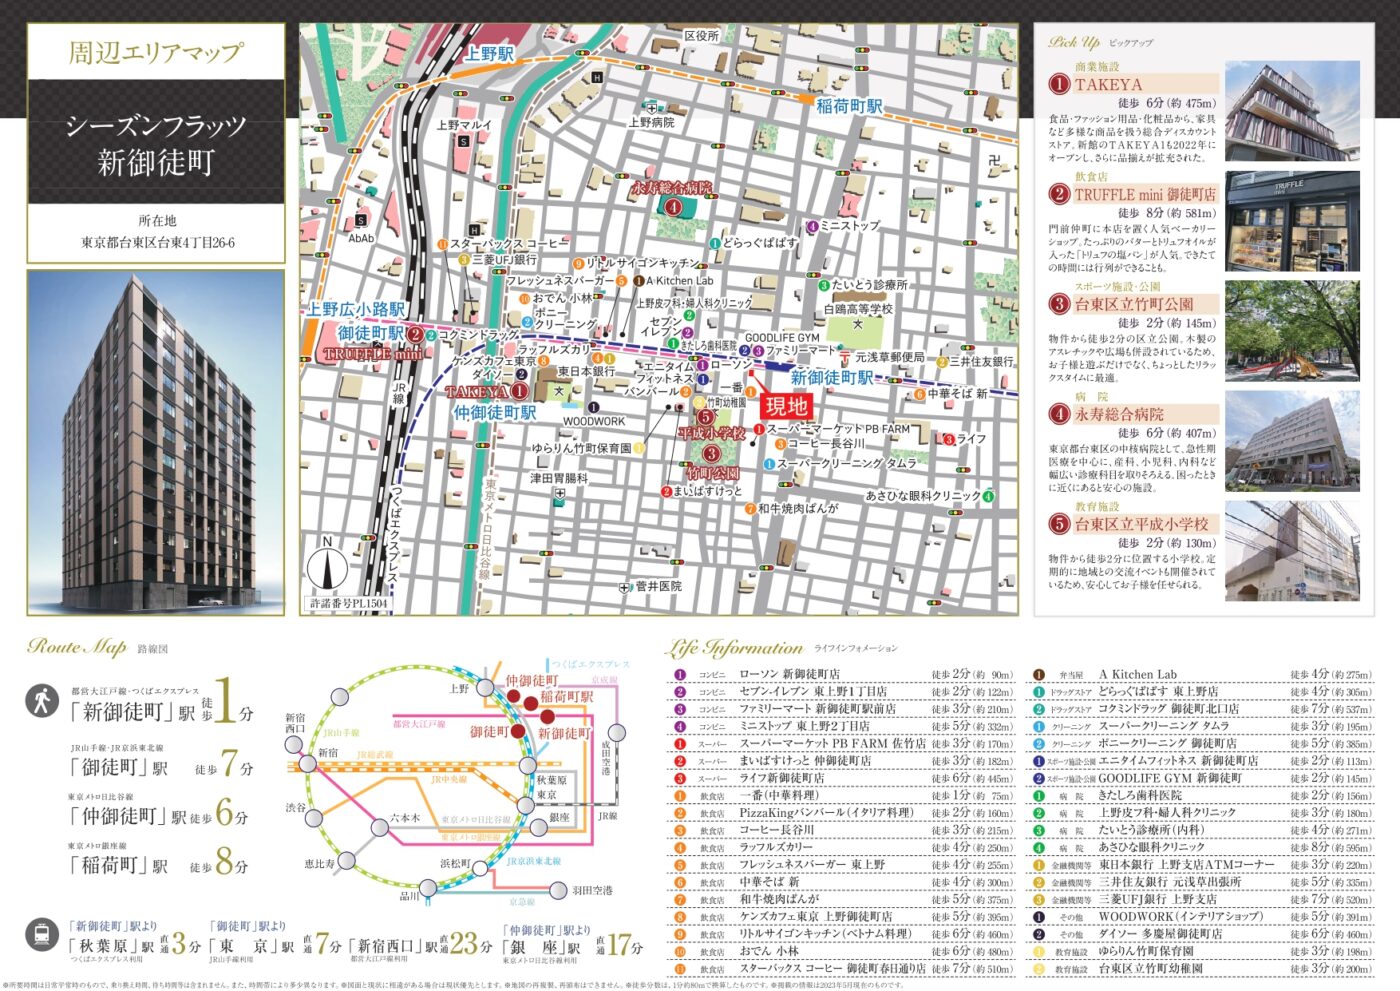Click the 白鷗高等学校 label on the map
This screenshot has width=1400, height=991.
click(x=858, y=310)
